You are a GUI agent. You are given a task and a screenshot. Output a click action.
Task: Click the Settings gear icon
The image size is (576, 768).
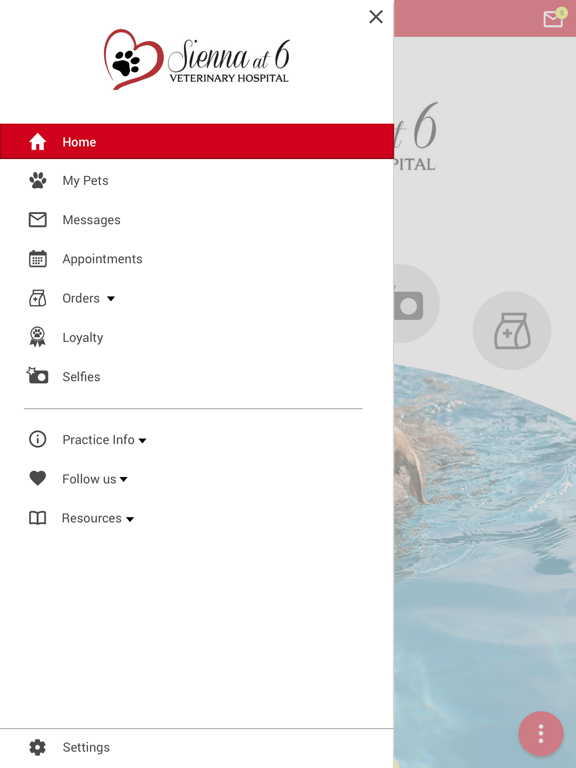[38, 747]
